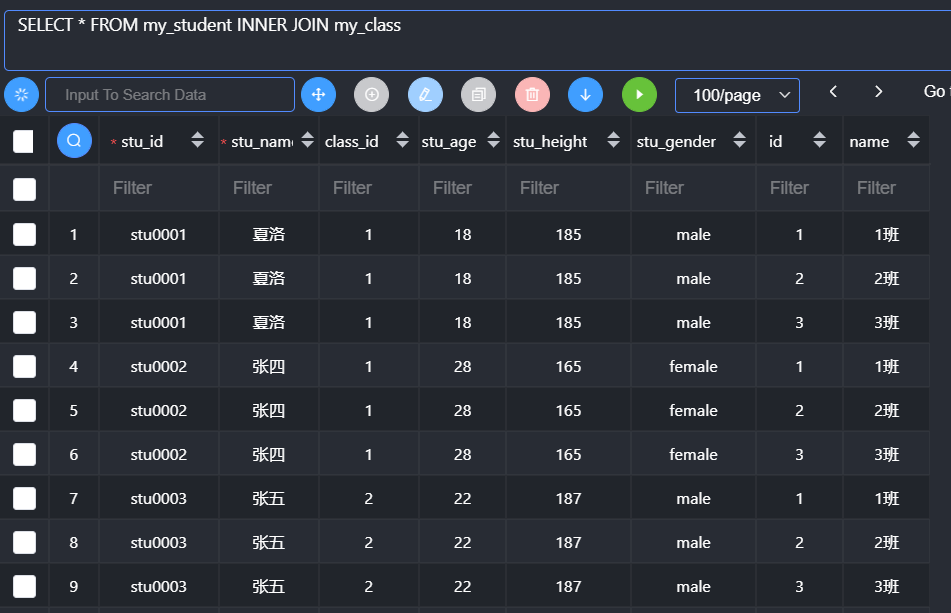Sort by stu_gender column arrows
Viewport: 951px width, 613px height.
pyautogui.click(x=739, y=140)
